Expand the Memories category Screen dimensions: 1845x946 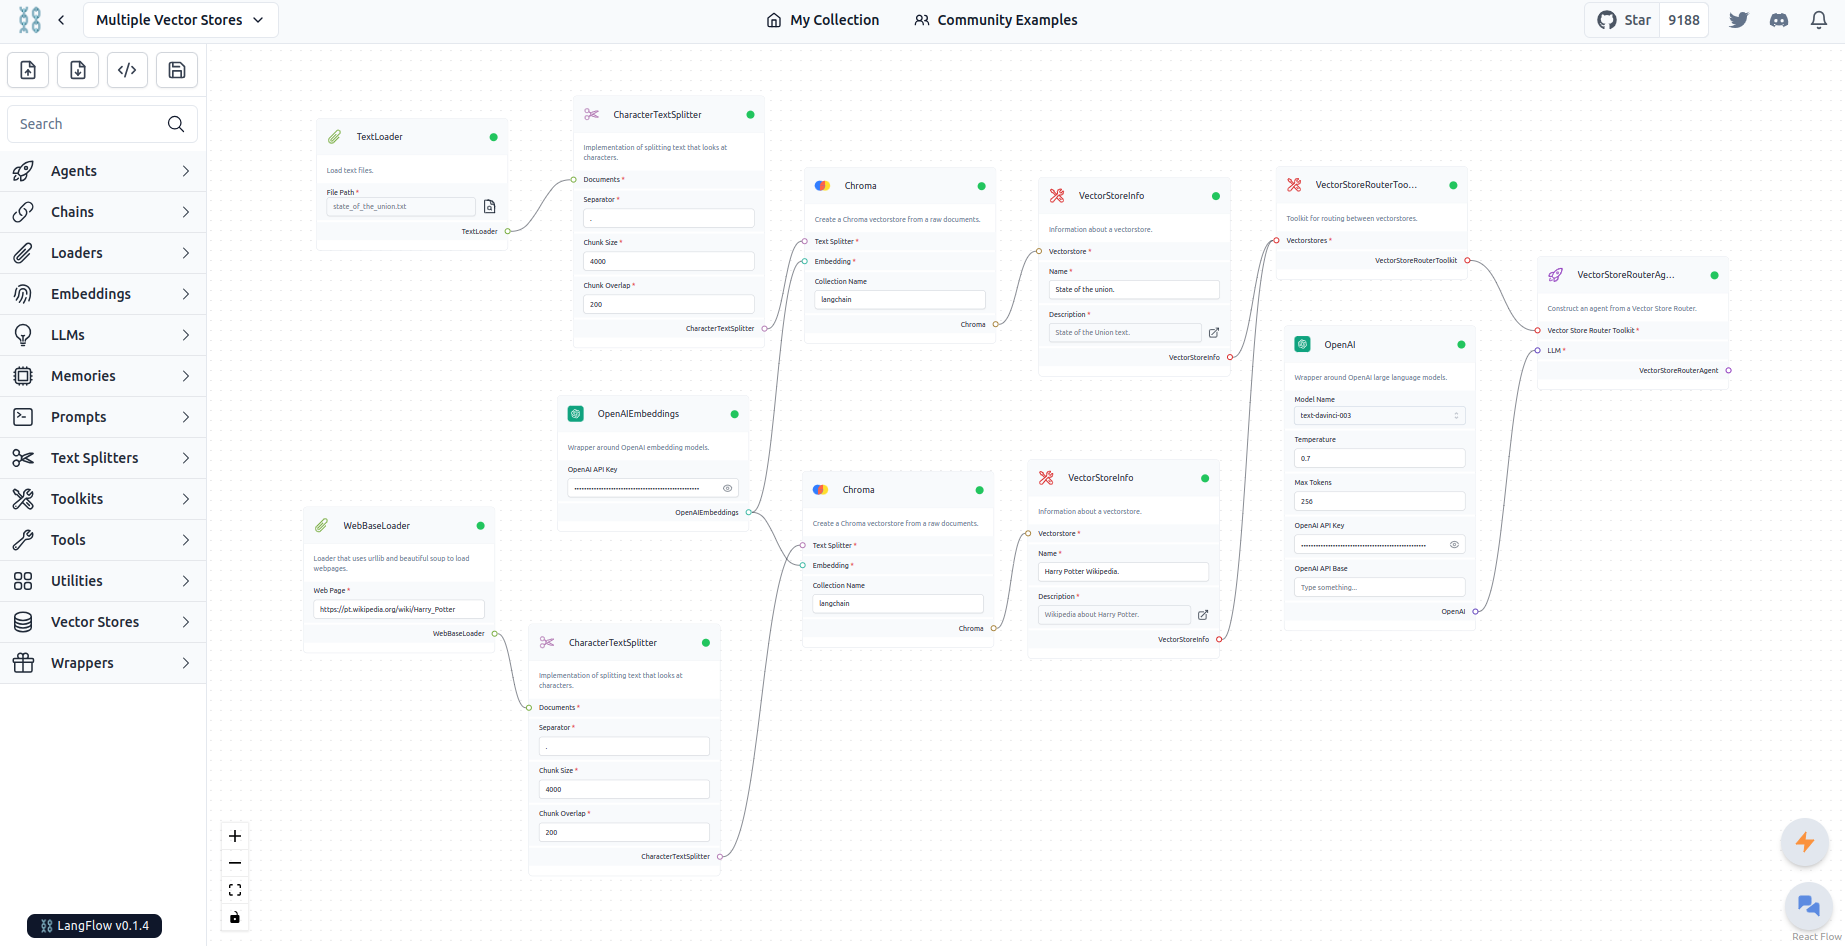[x=103, y=376]
